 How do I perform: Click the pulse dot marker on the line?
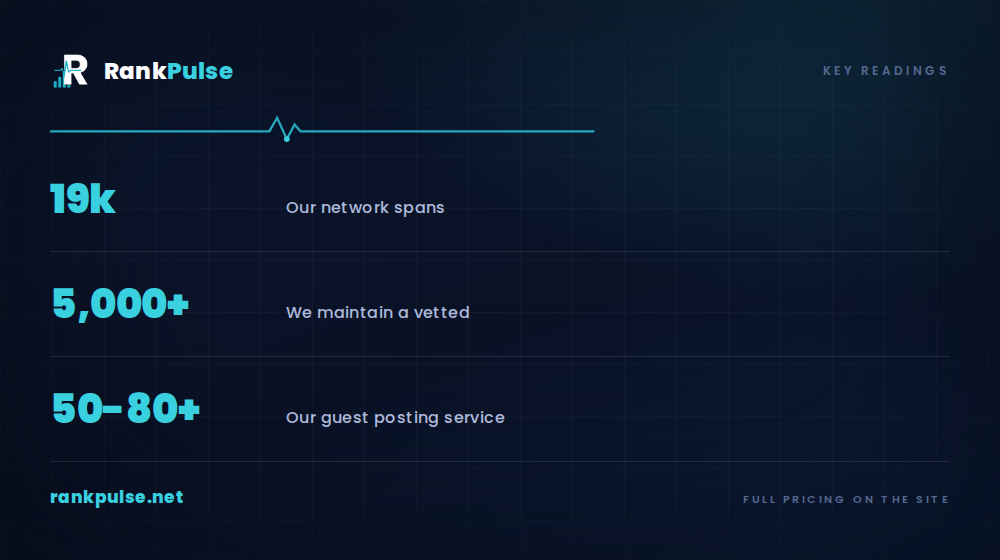coord(287,138)
